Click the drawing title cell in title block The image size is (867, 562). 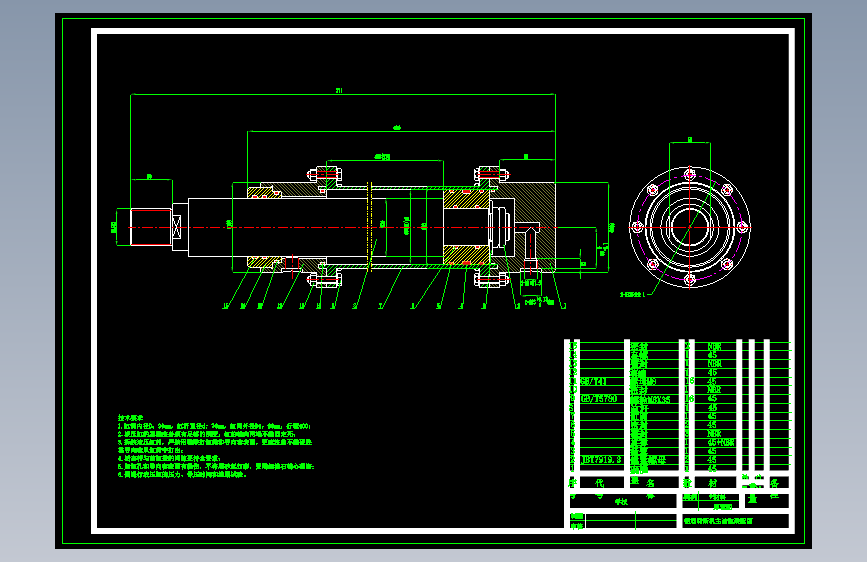[735, 521]
